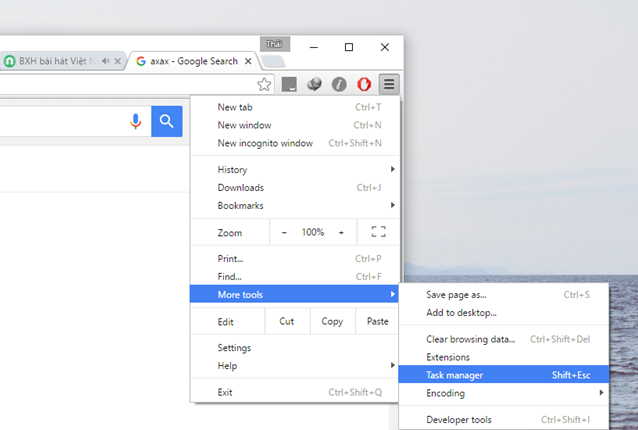Click the blue magnifier search button
The width and height of the screenshot is (638, 430).
(166, 121)
